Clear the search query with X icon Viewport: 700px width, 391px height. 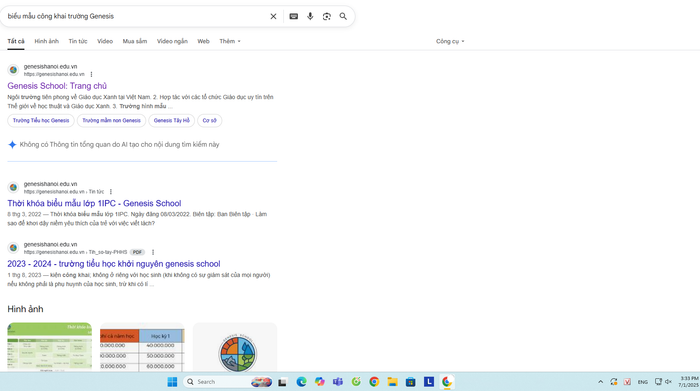click(273, 17)
